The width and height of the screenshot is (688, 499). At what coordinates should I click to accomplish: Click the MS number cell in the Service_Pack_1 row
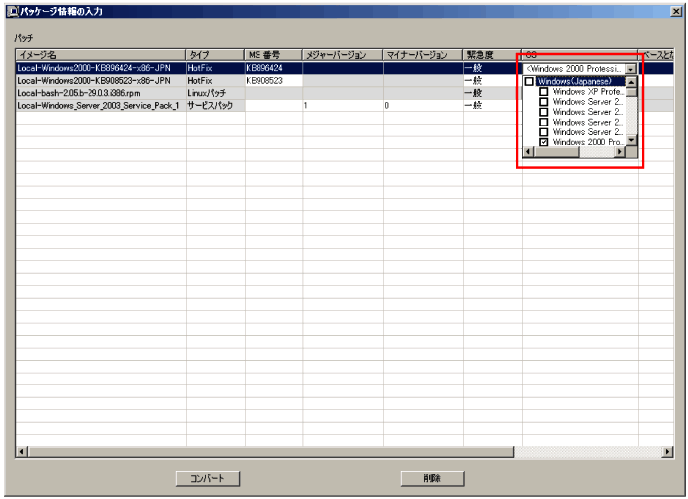point(273,106)
